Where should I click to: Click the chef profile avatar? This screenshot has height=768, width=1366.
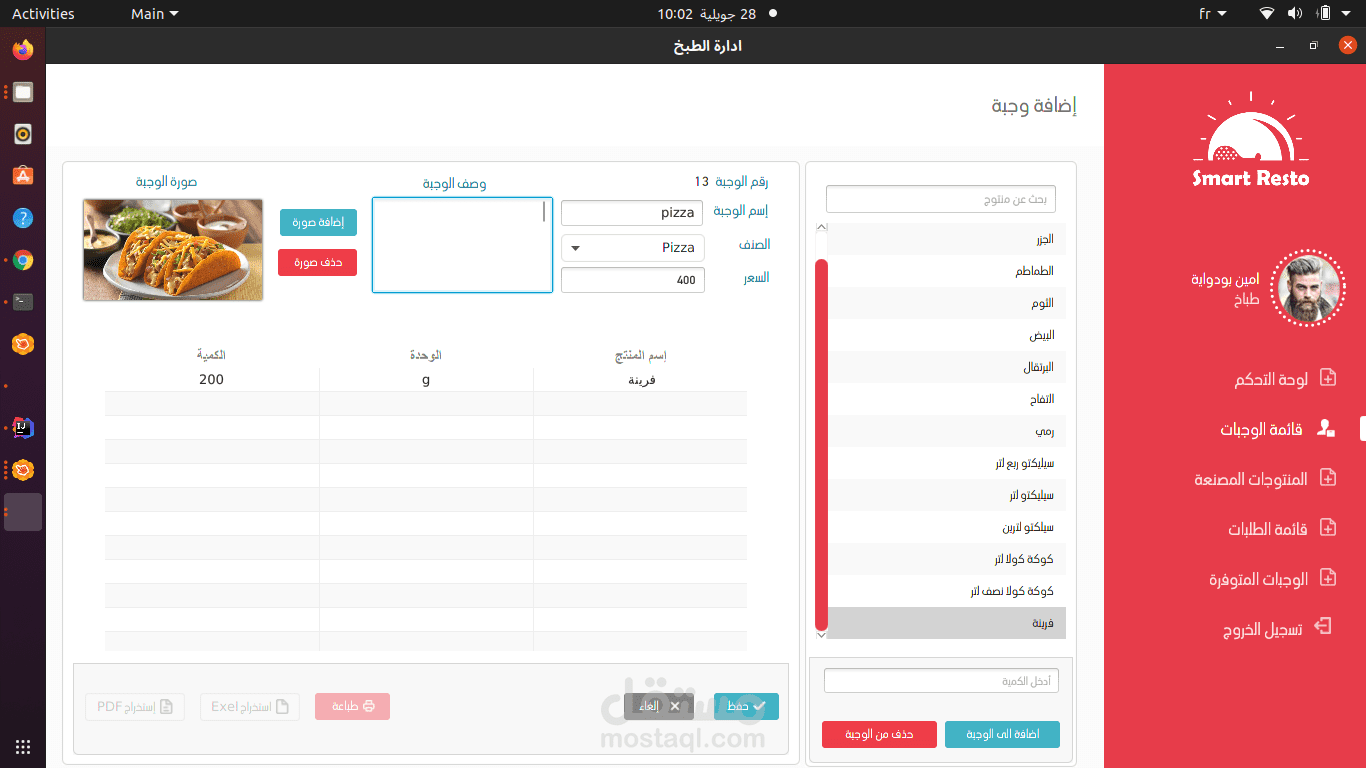1307,288
